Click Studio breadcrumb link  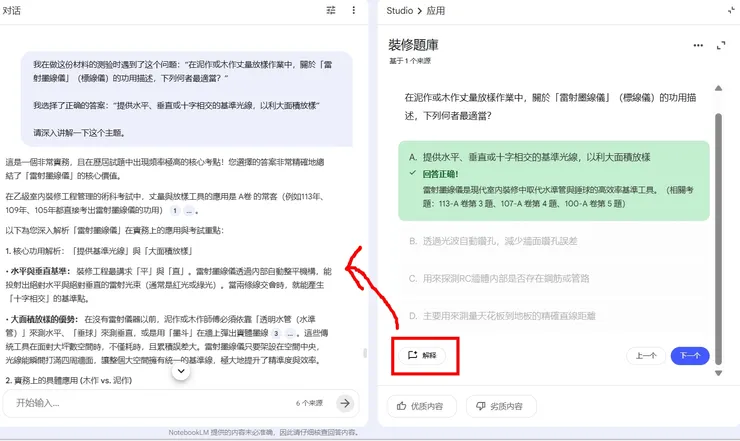tap(399, 10)
